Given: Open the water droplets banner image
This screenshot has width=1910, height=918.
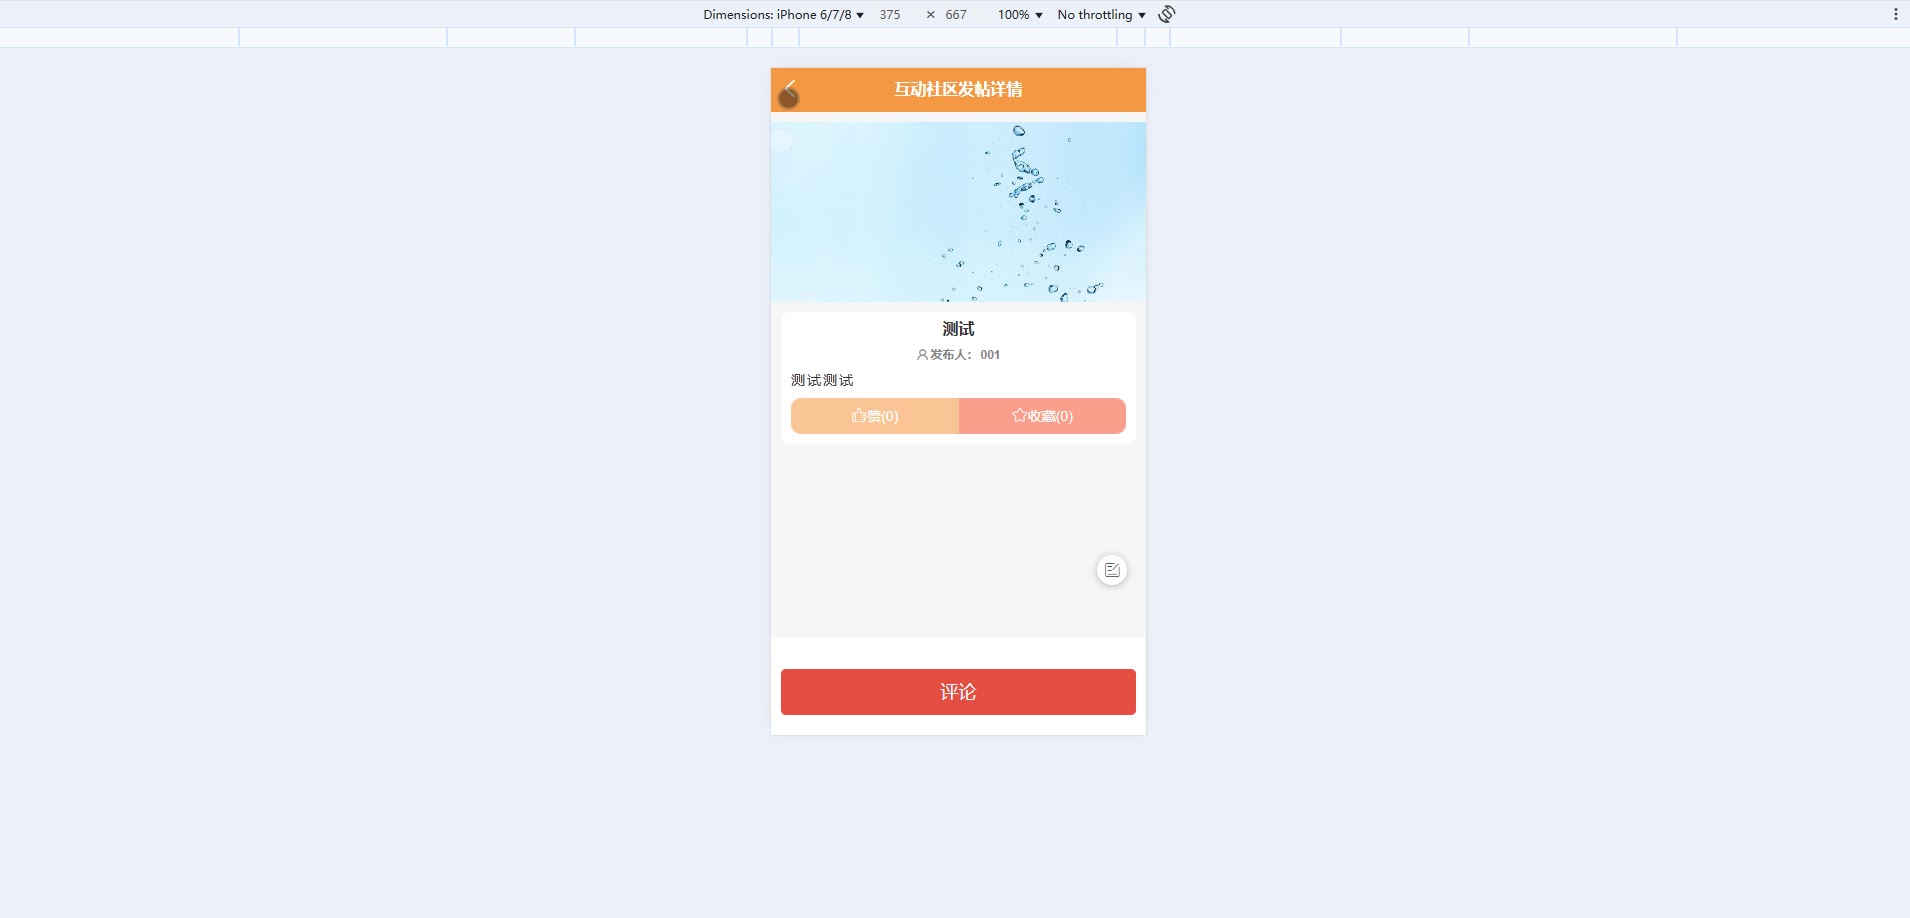Looking at the screenshot, I should [958, 212].
